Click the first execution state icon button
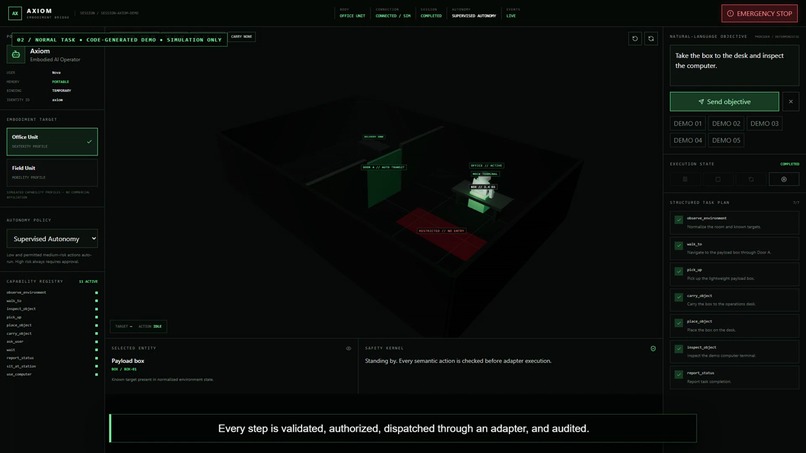This screenshot has height=453, width=806. (x=685, y=179)
